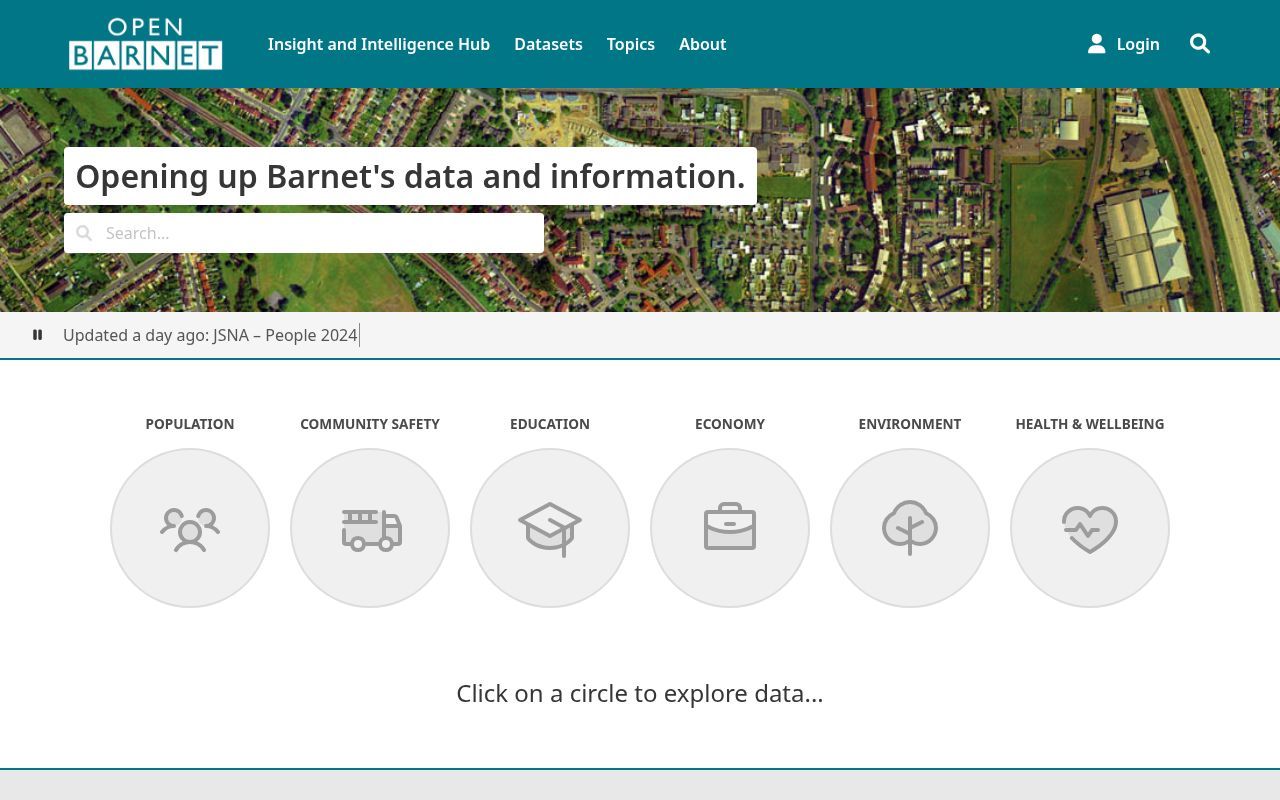Viewport: 1280px width, 800px height.
Task: Pause the updates ticker
Action: pyautogui.click(x=38, y=335)
